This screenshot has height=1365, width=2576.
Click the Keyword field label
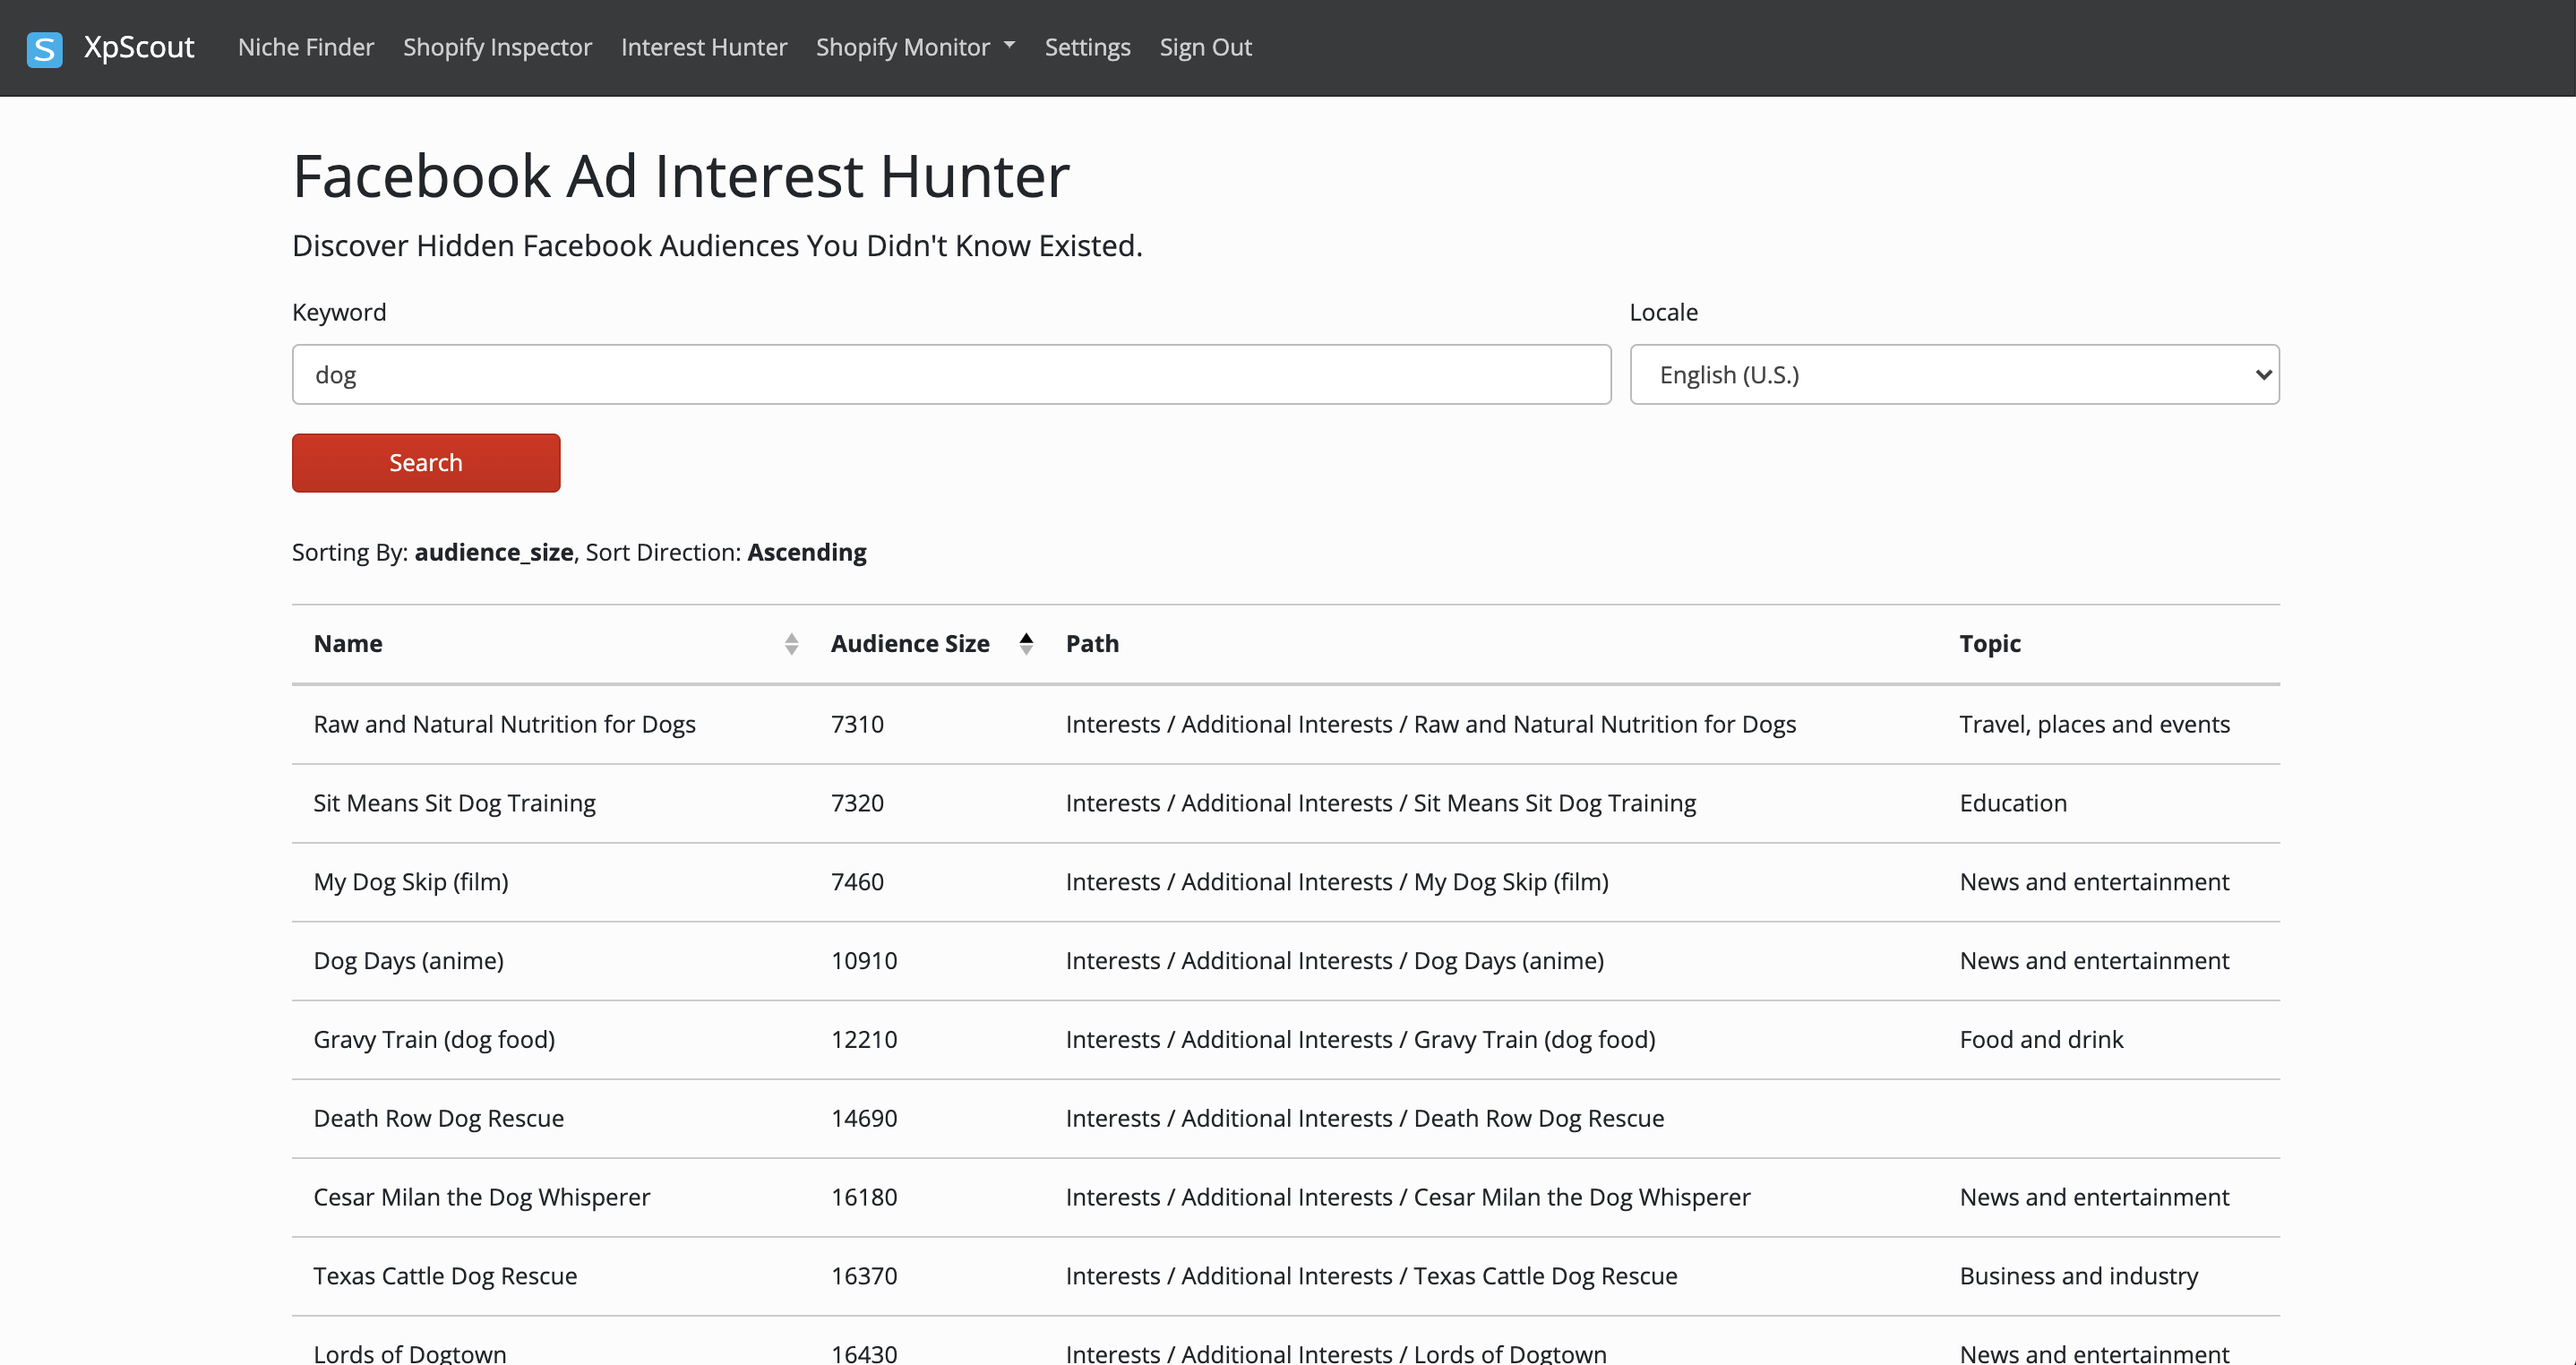click(339, 312)
